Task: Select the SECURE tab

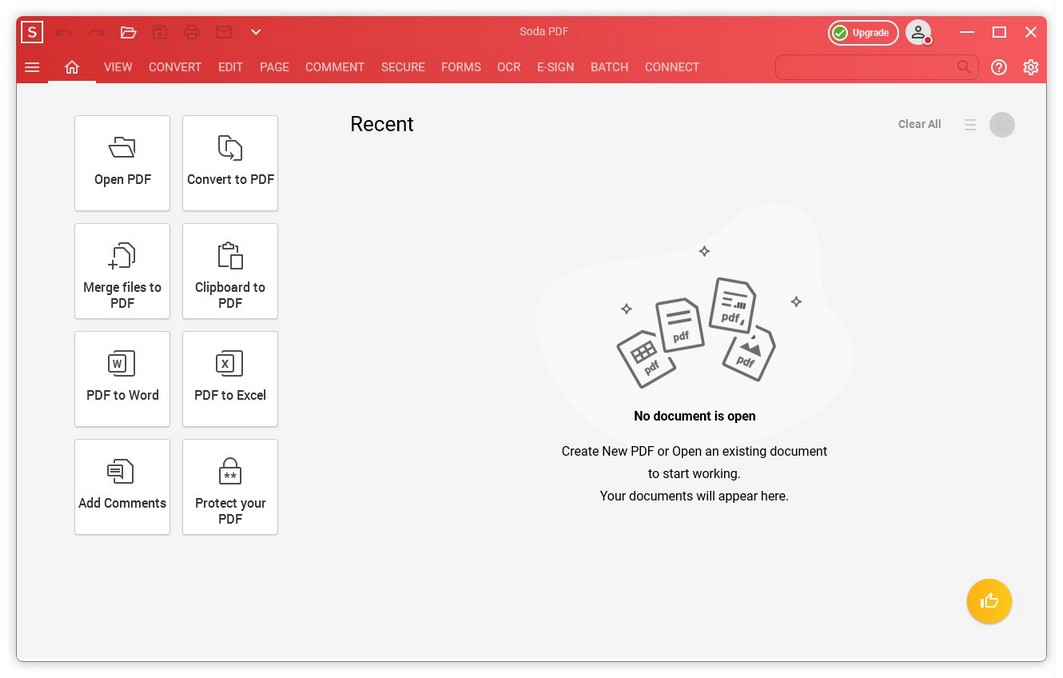Action: point(403,67)
